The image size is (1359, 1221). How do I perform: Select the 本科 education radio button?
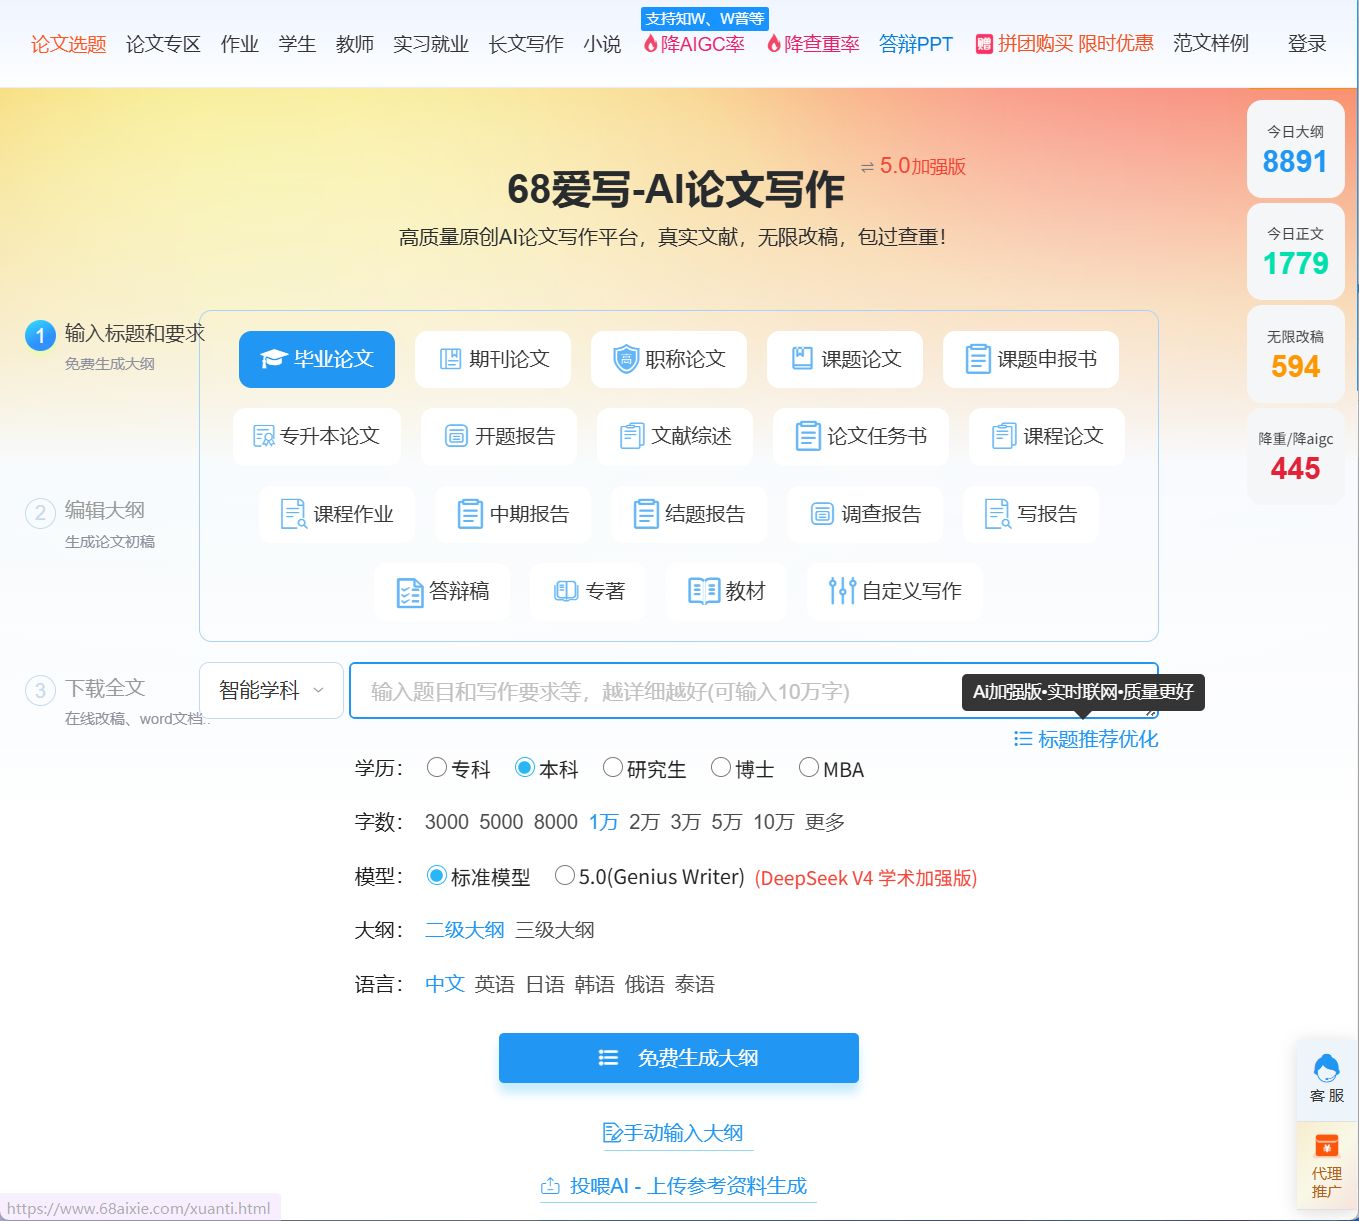point(524,768)
